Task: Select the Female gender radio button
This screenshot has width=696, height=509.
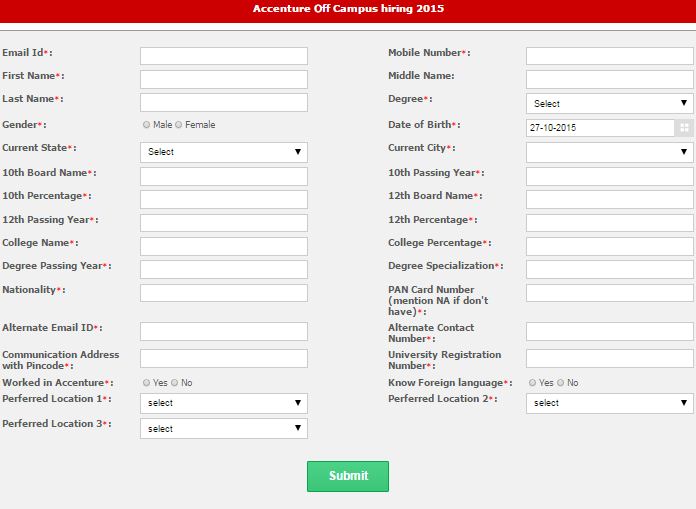Action: tap(178, 125)
